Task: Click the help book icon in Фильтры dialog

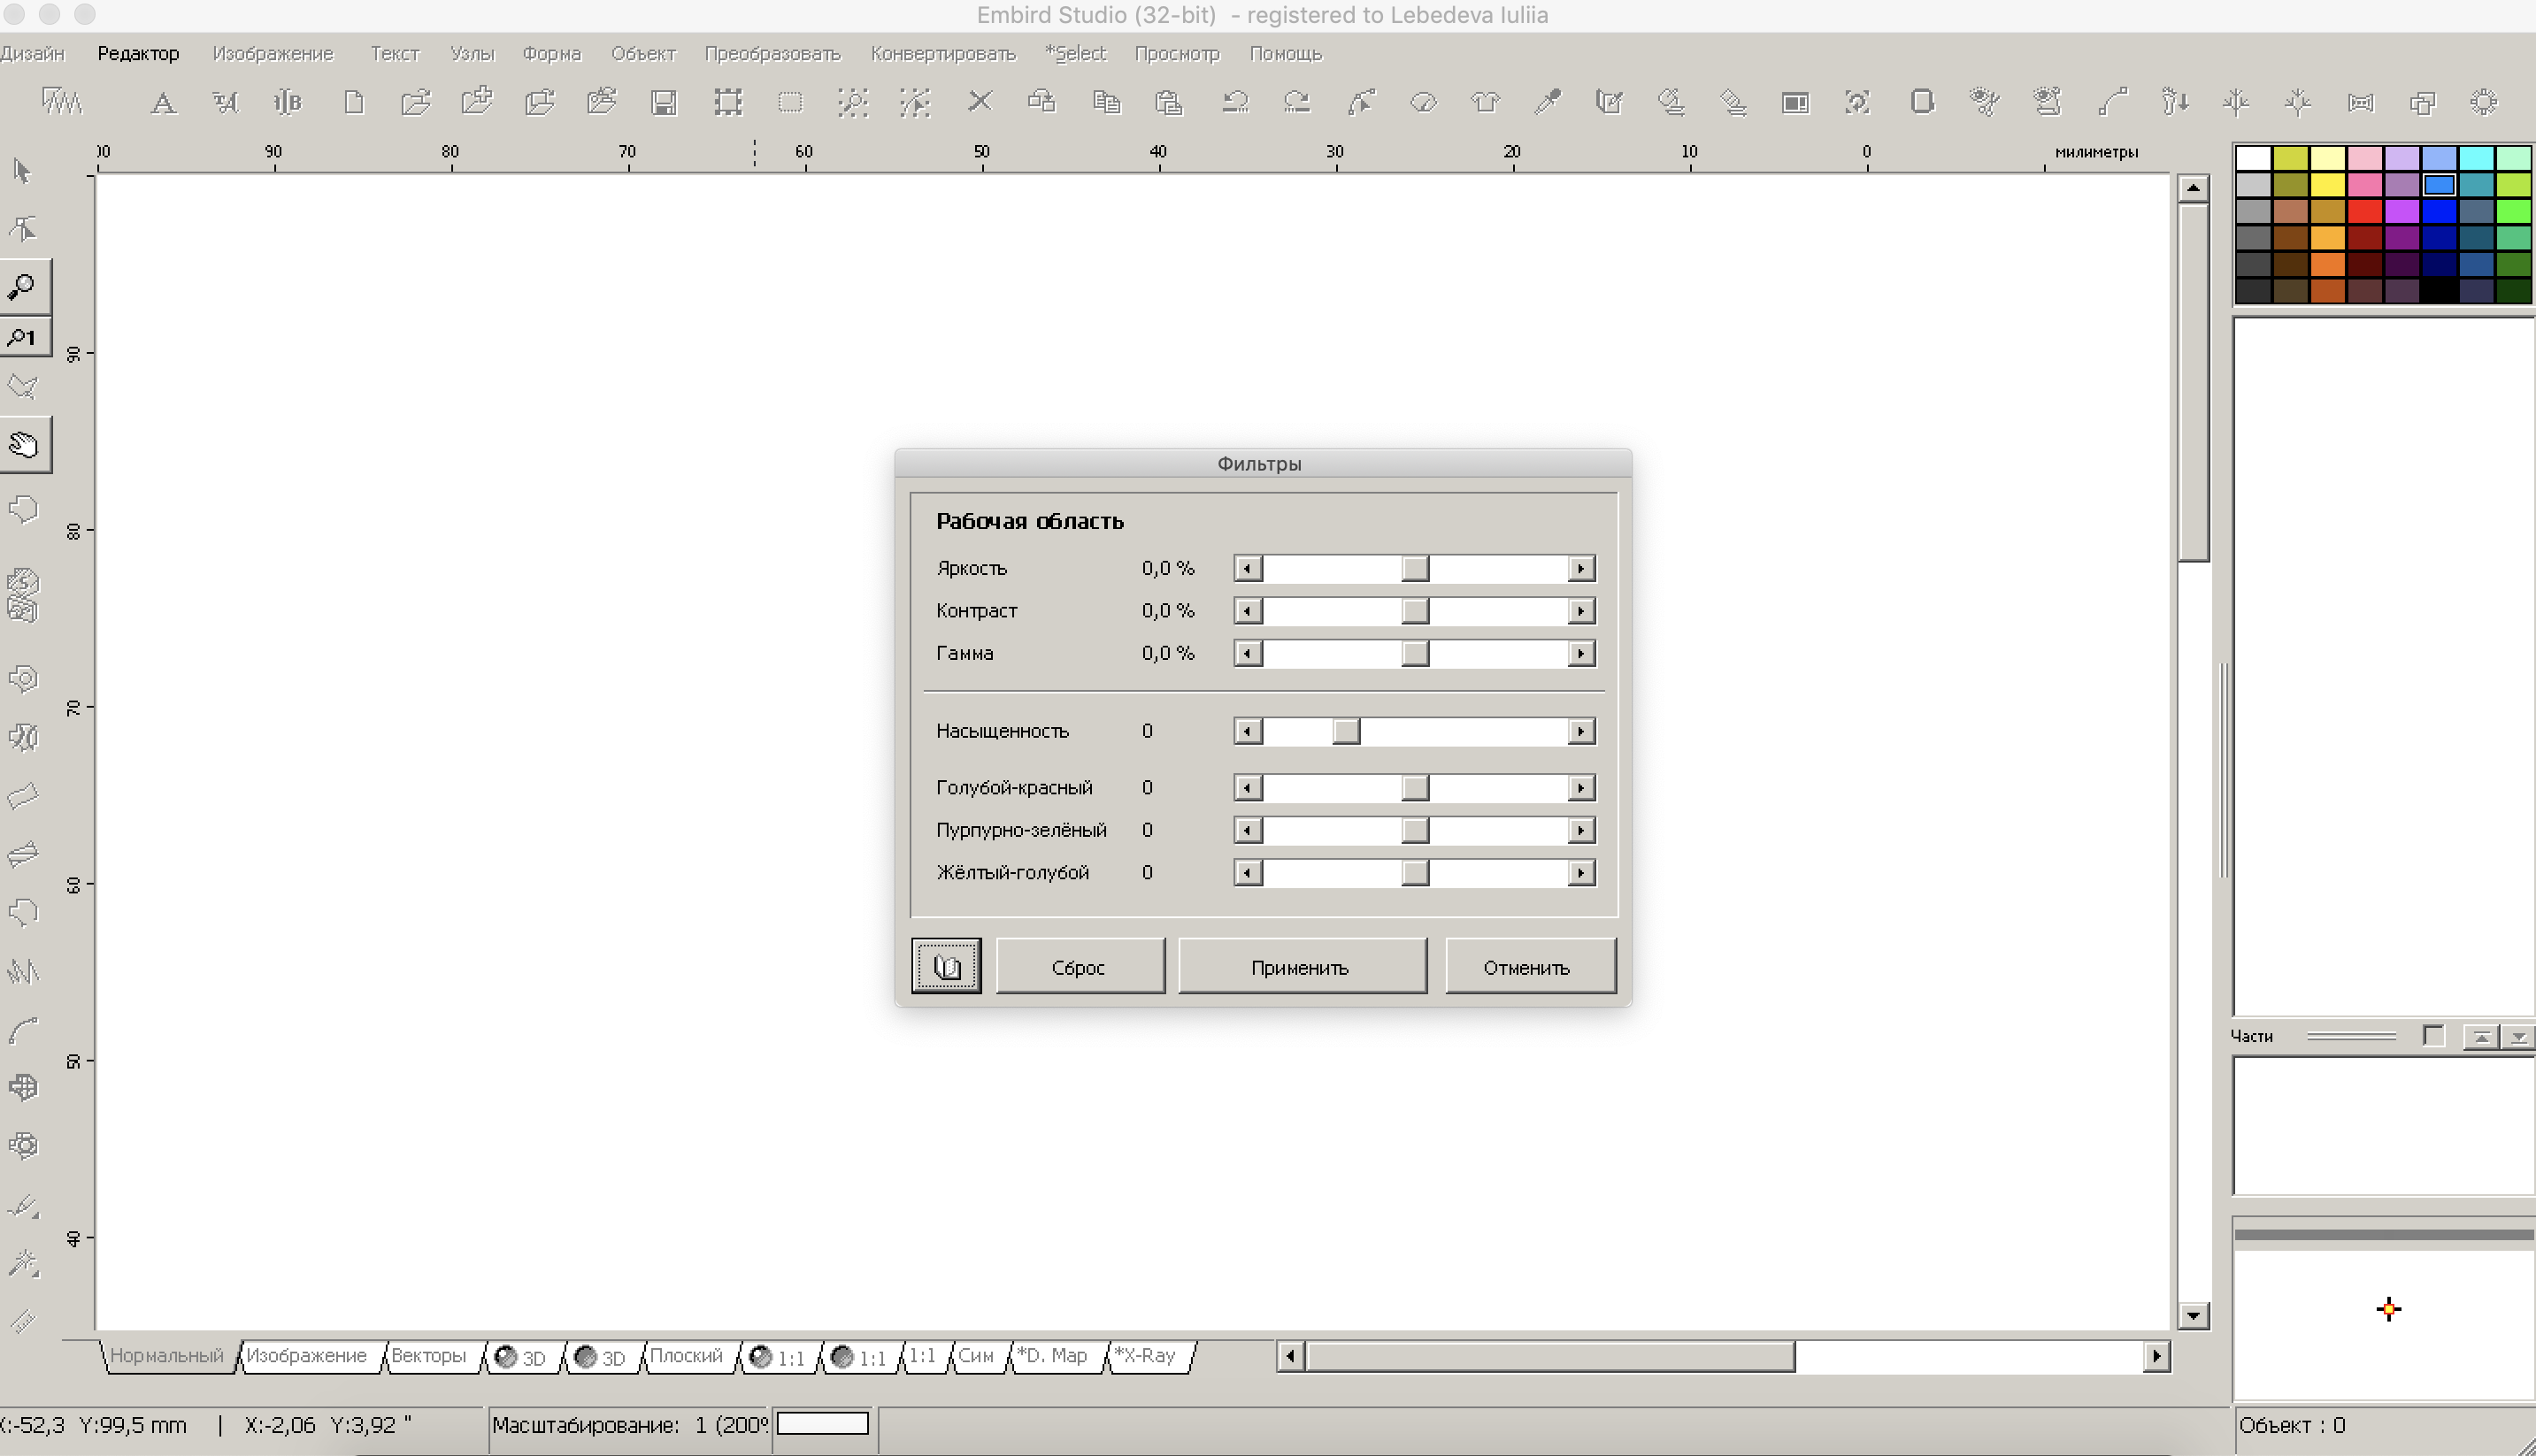Action: [946, 966]
